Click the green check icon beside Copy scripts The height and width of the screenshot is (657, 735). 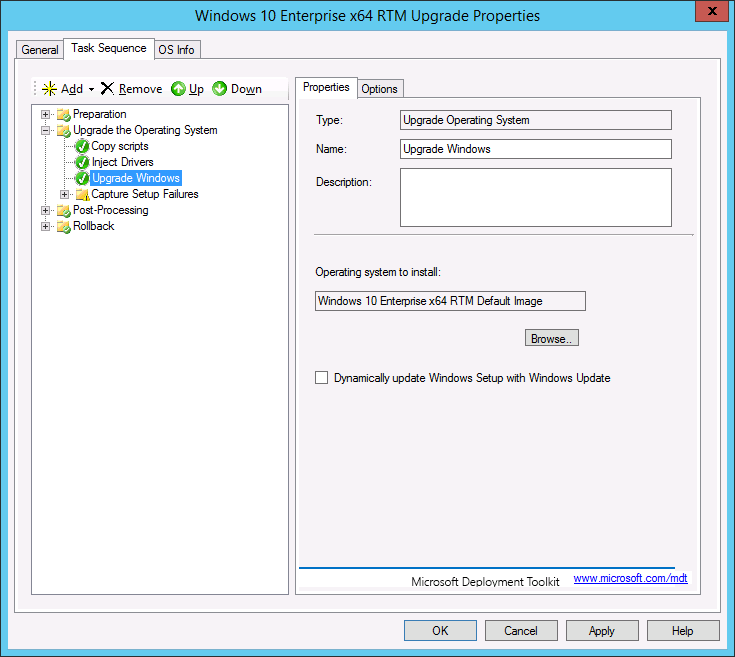tap(82, 146)
